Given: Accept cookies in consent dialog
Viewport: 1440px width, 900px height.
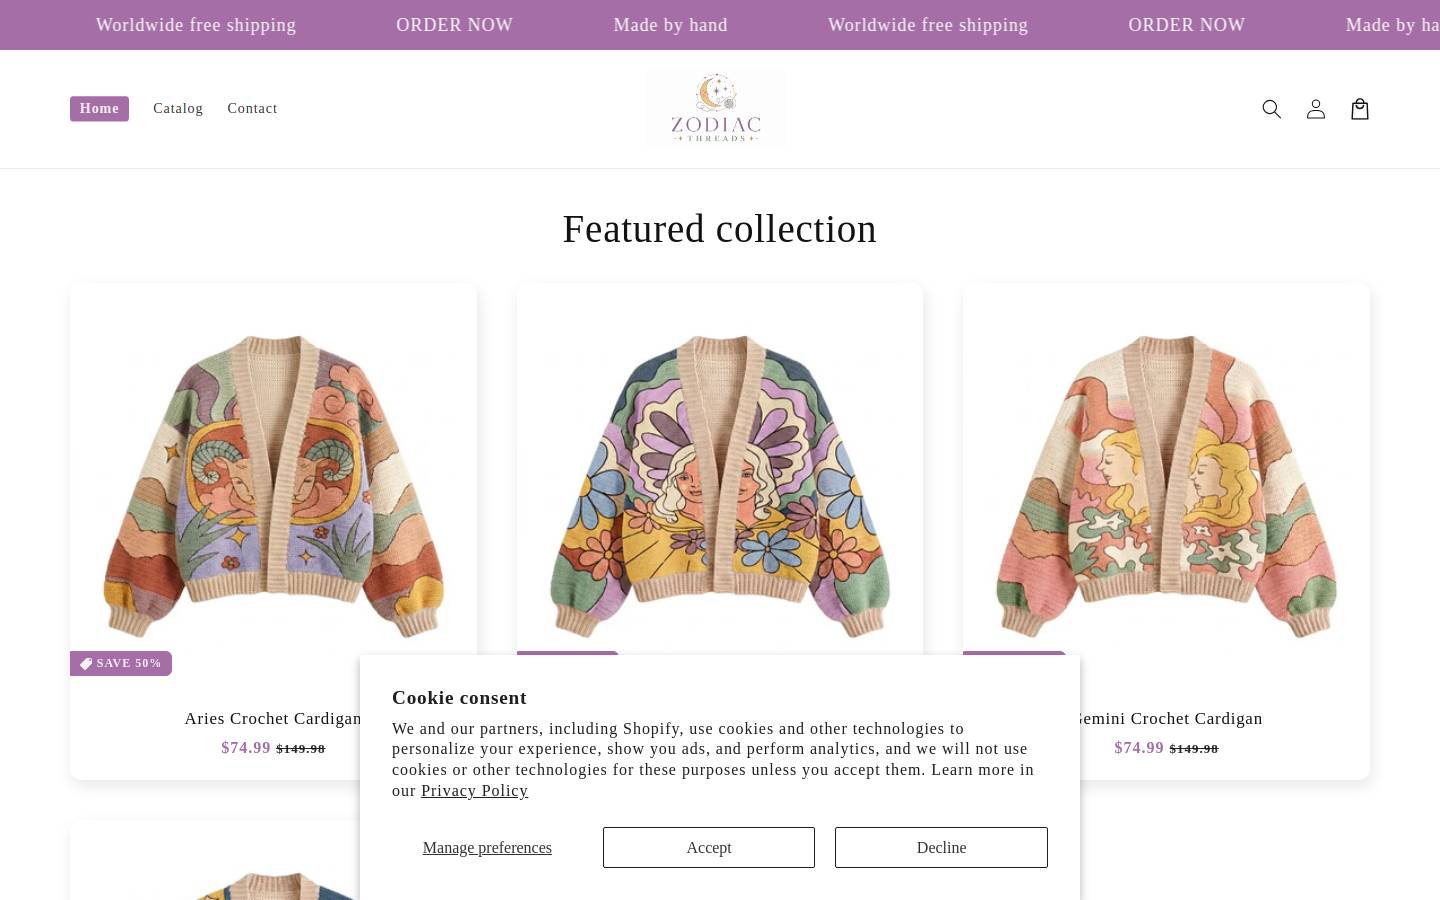Looking at the screenshot, I should click(709, 847).
